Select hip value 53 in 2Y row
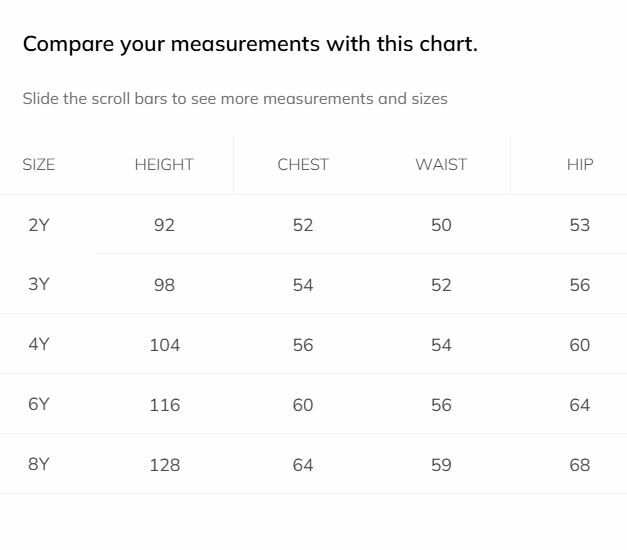This screenshot has height=550, width=627. [x=580, y=225]
